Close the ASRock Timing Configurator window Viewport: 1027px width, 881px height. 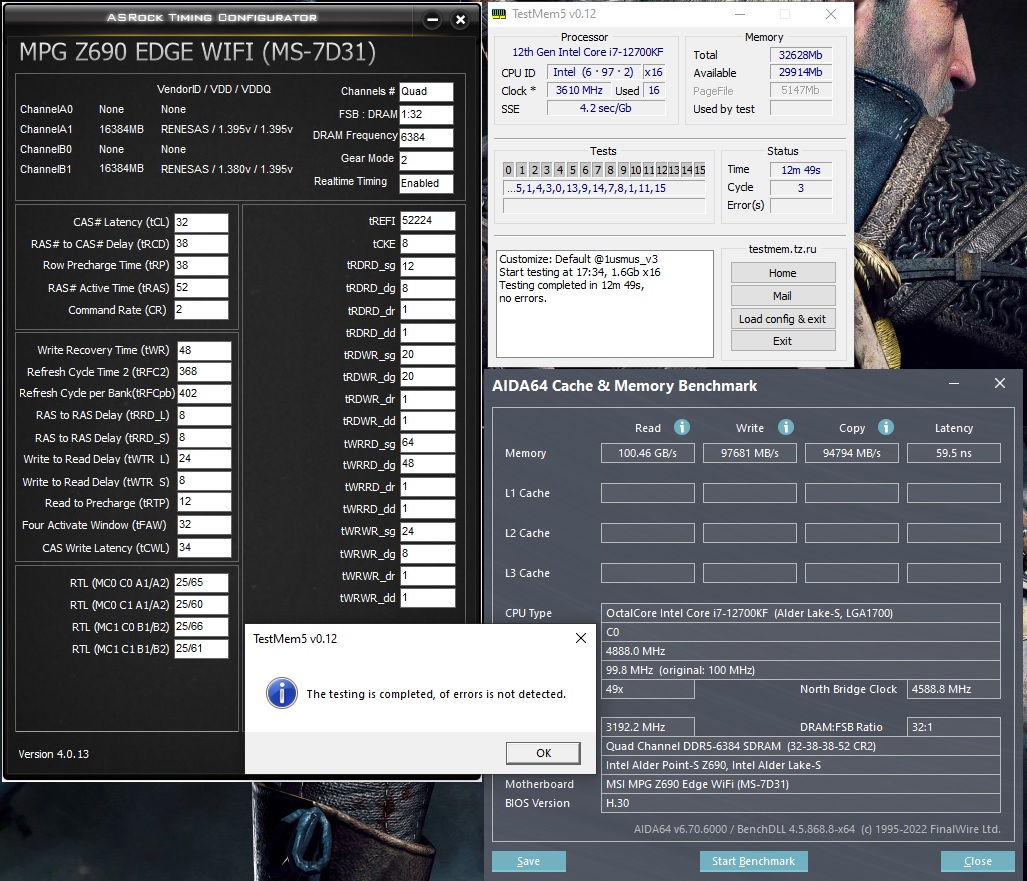[460, 20]
